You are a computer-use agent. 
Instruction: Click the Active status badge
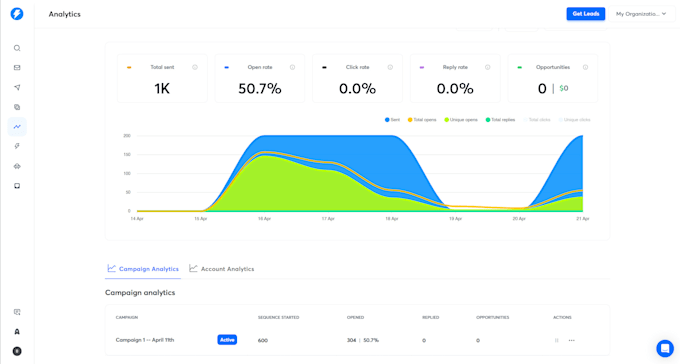[x=227, y=340]
